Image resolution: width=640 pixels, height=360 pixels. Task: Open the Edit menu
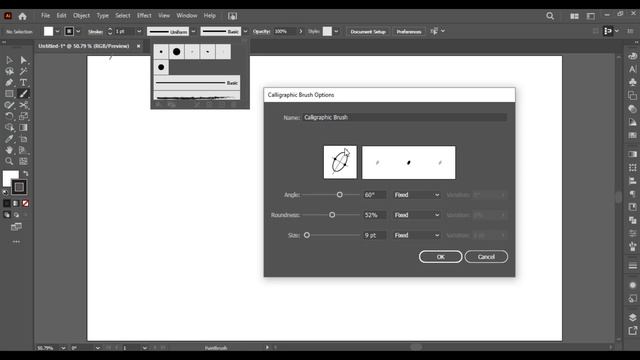click(x=61, y=16)
